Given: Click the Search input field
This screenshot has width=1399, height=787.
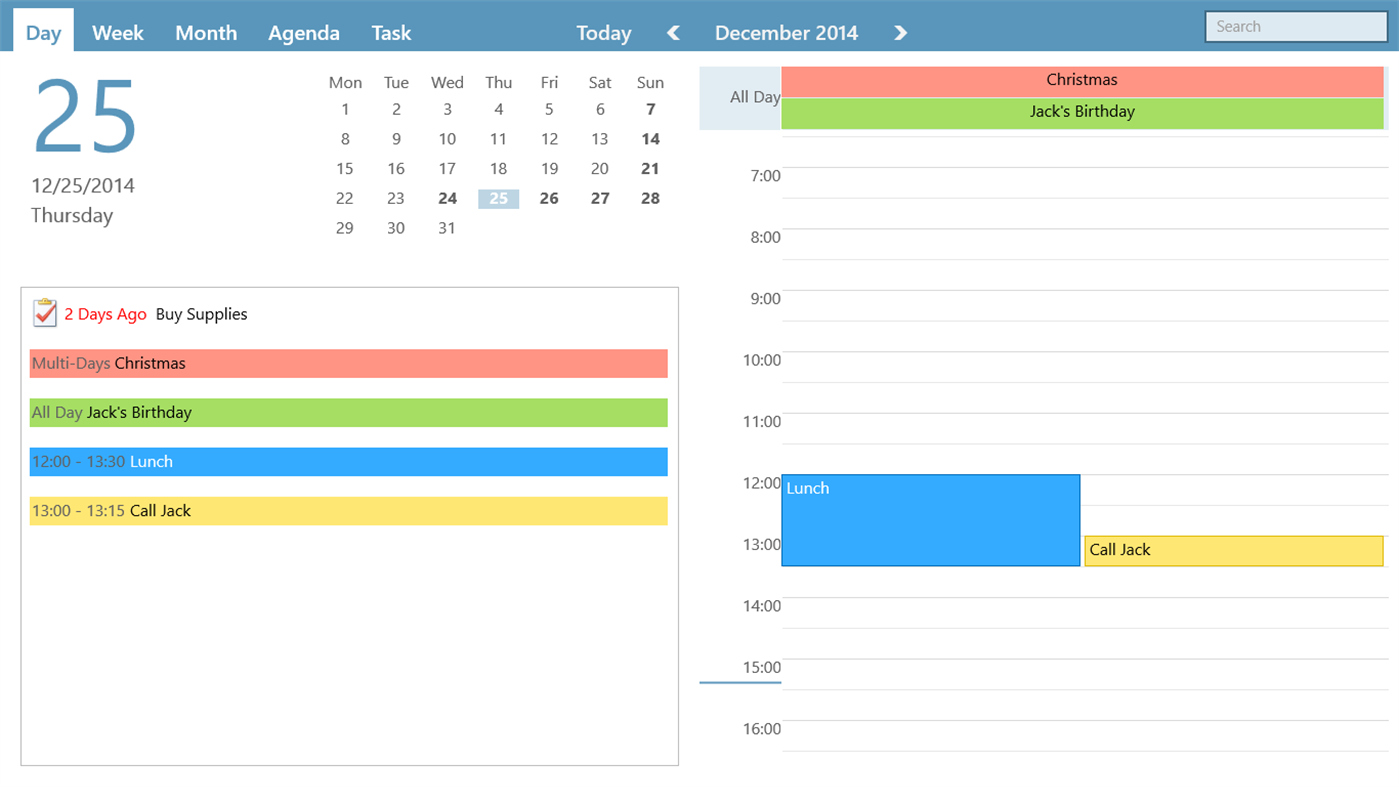Looking at the screenshot, I should coord(1295,26).
